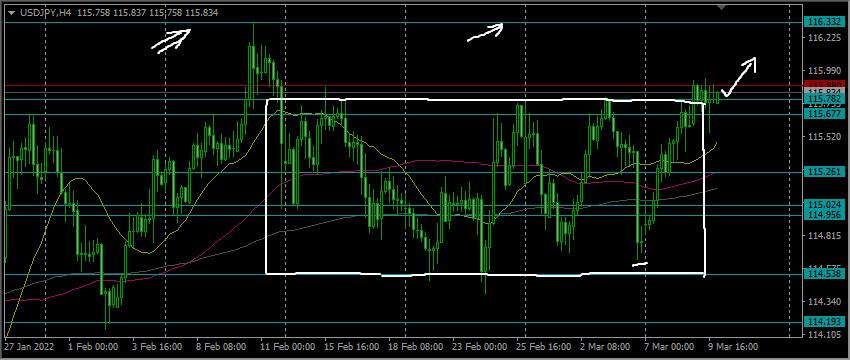Select the 115.677 horizontal line label
The image size is (850, 360).
[x=822, y=114]
